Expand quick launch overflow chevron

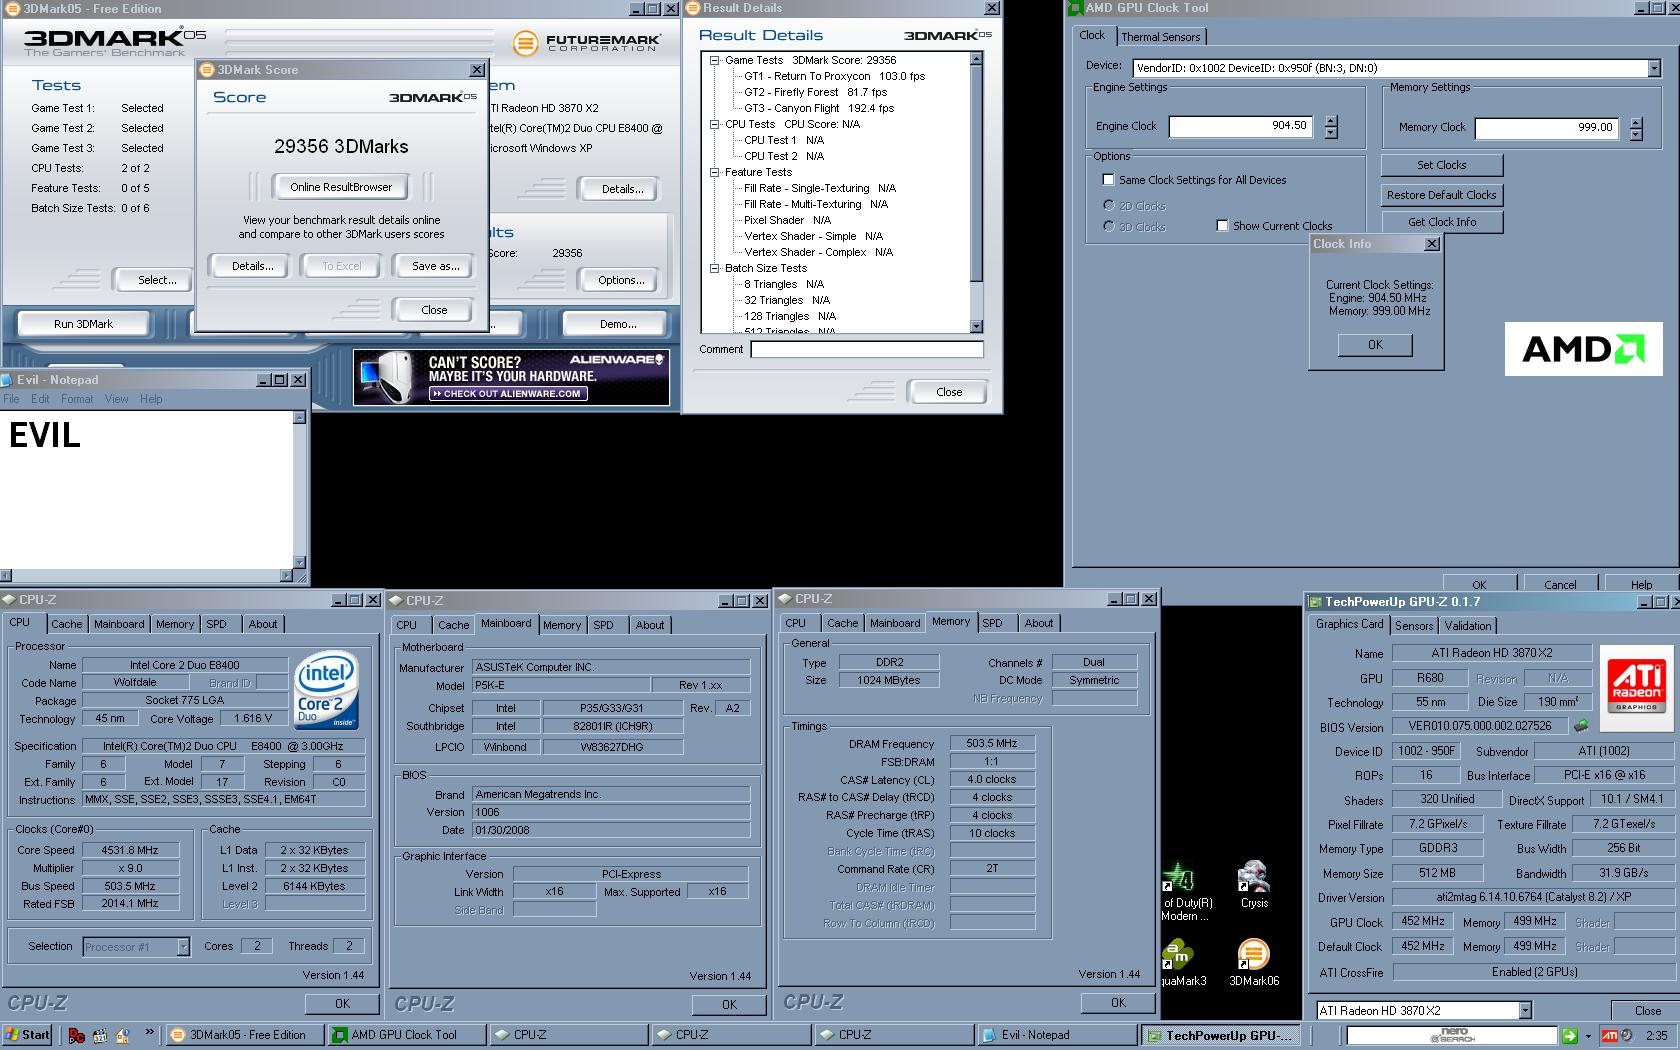(149, 1033)
